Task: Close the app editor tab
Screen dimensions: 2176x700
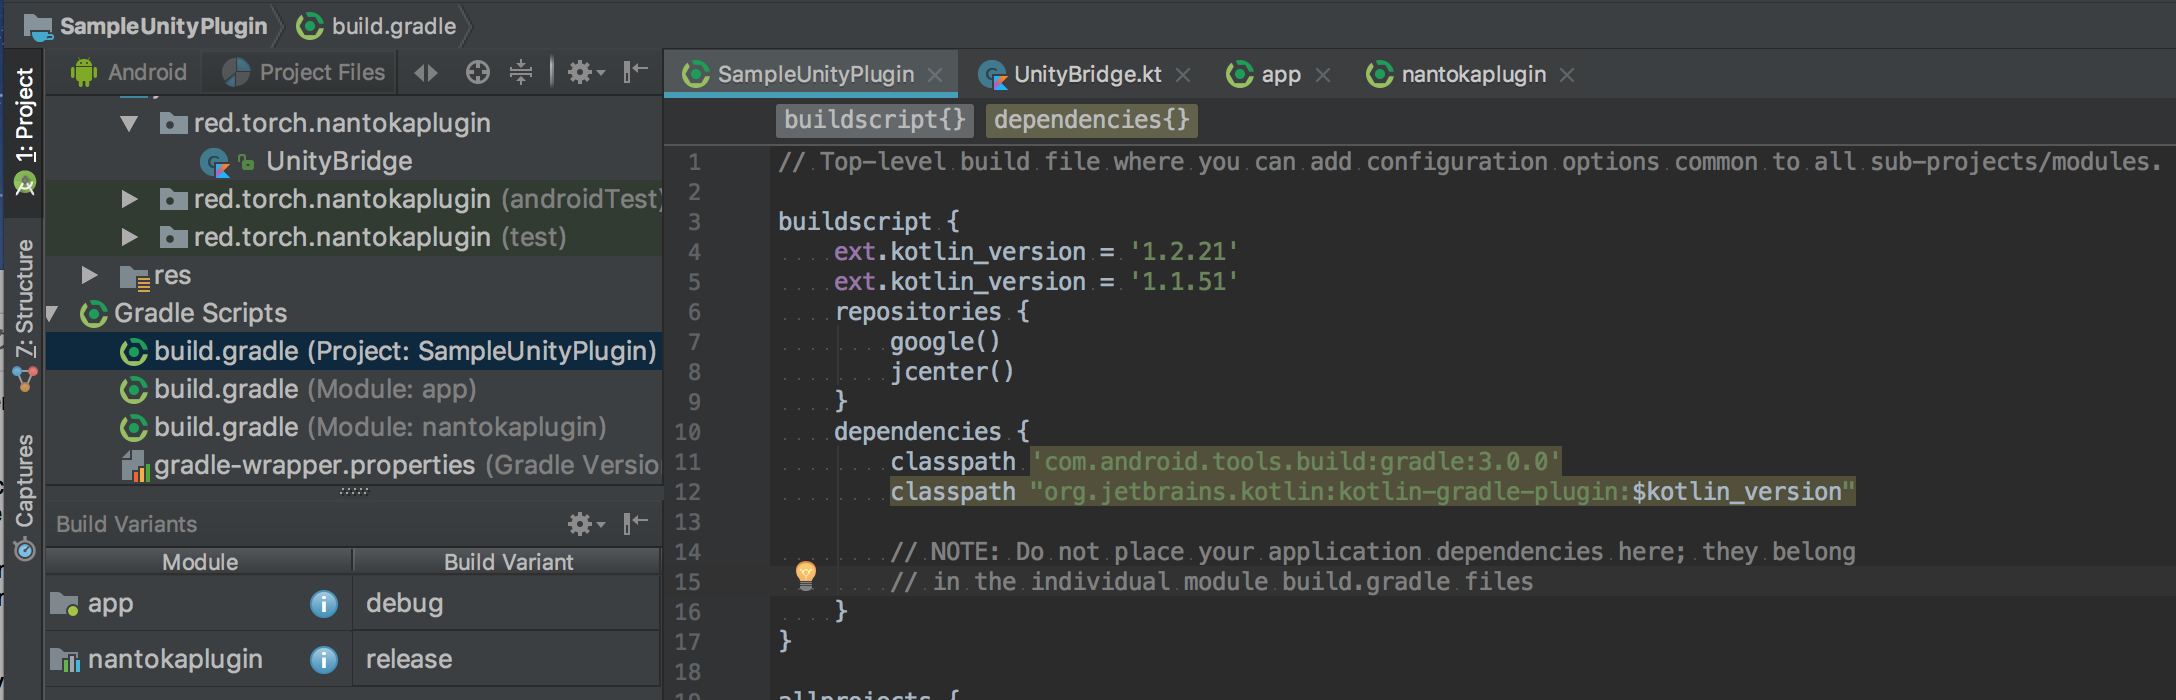Action: (x=1323, y=75)
